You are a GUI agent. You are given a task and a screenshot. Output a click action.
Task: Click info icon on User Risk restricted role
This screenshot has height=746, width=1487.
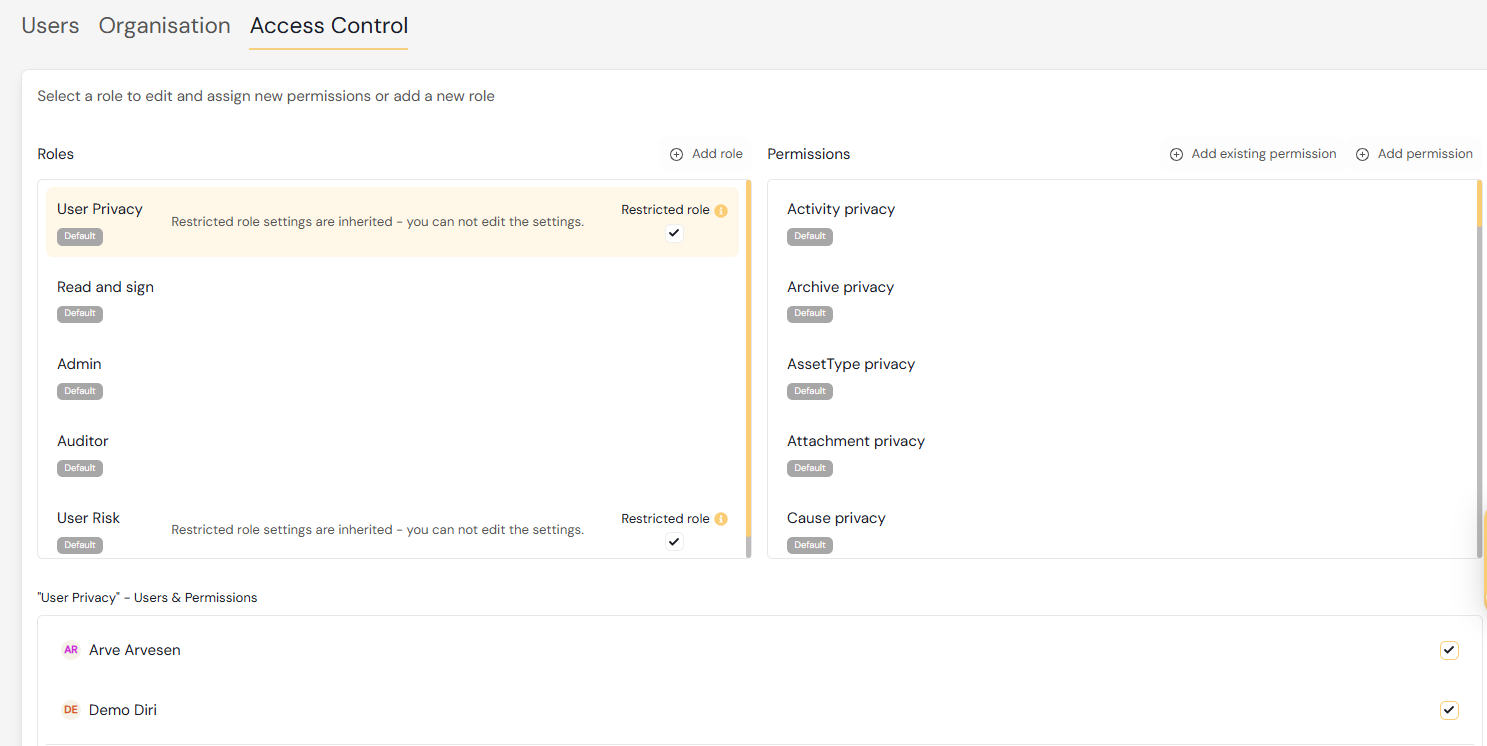tap(721, 519)
